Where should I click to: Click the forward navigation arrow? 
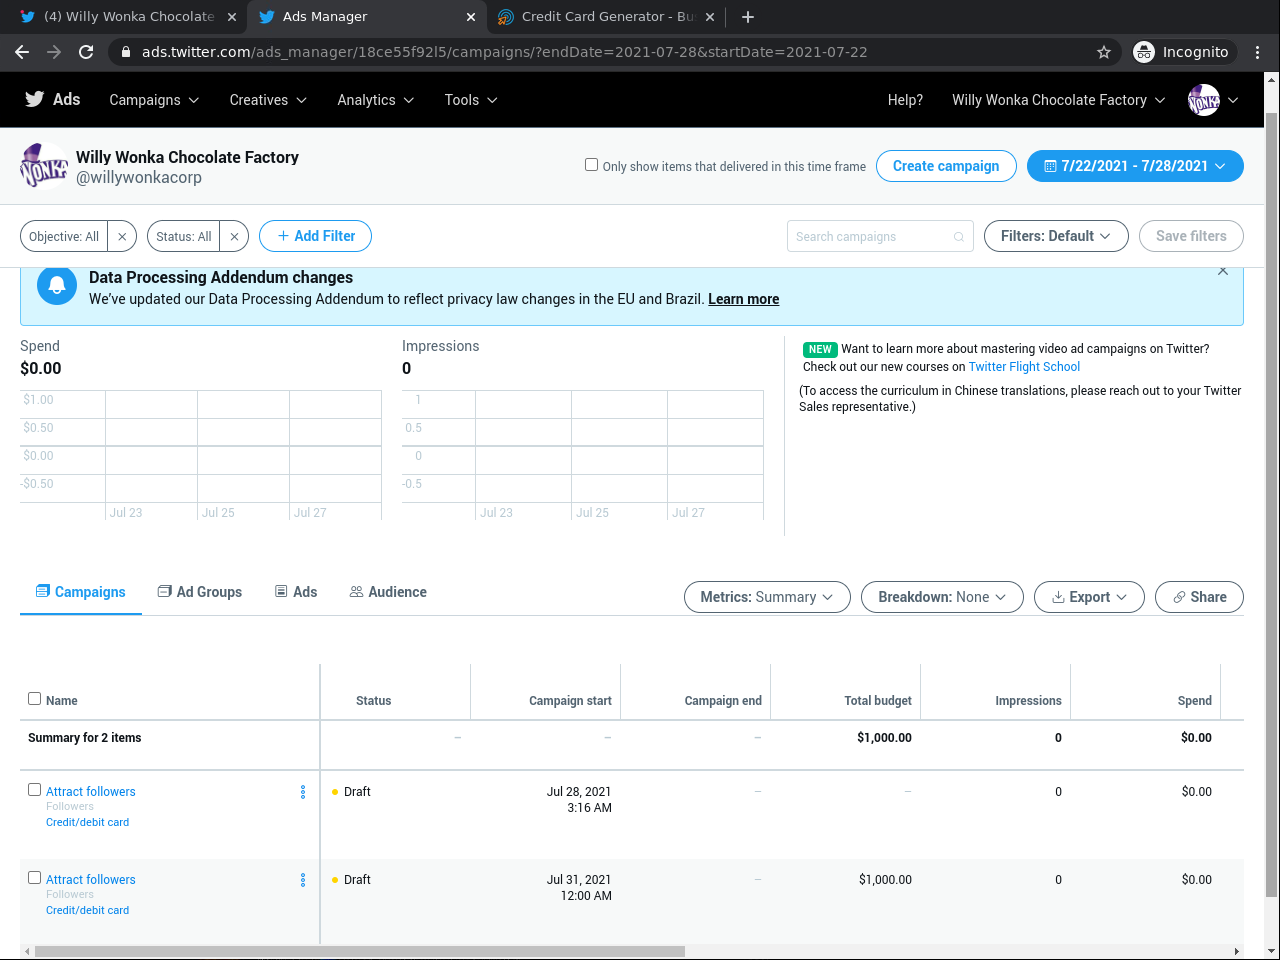pos(54,52)
